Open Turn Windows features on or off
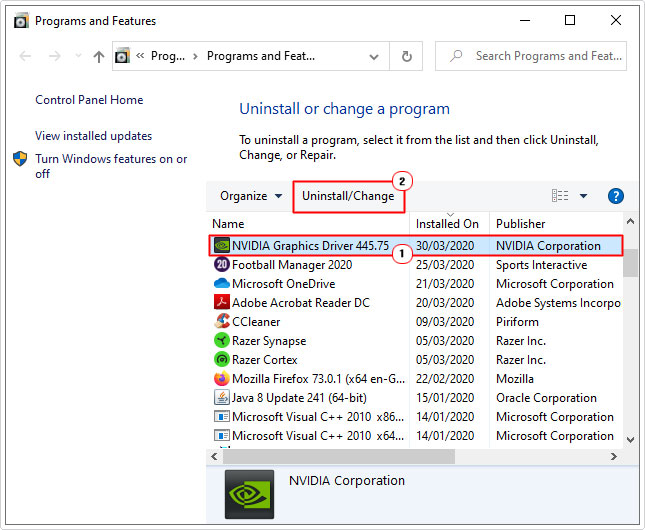The image size is (645, 530). click(x=111, y=166)
